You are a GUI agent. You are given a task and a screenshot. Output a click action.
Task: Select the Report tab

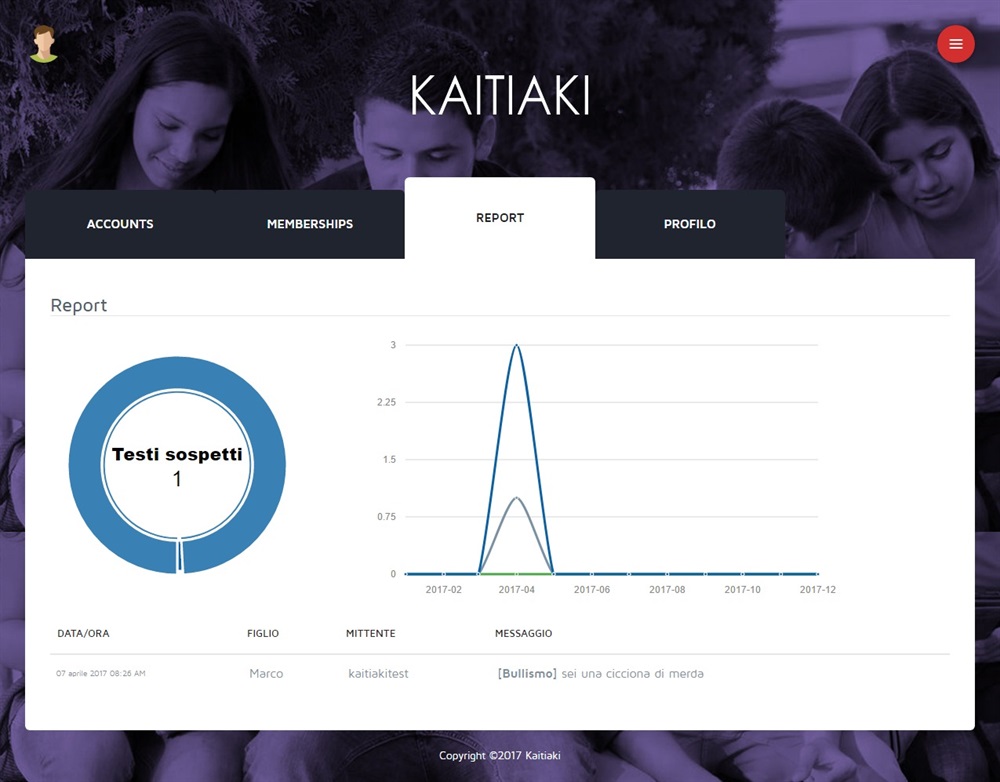click(500, 218)
